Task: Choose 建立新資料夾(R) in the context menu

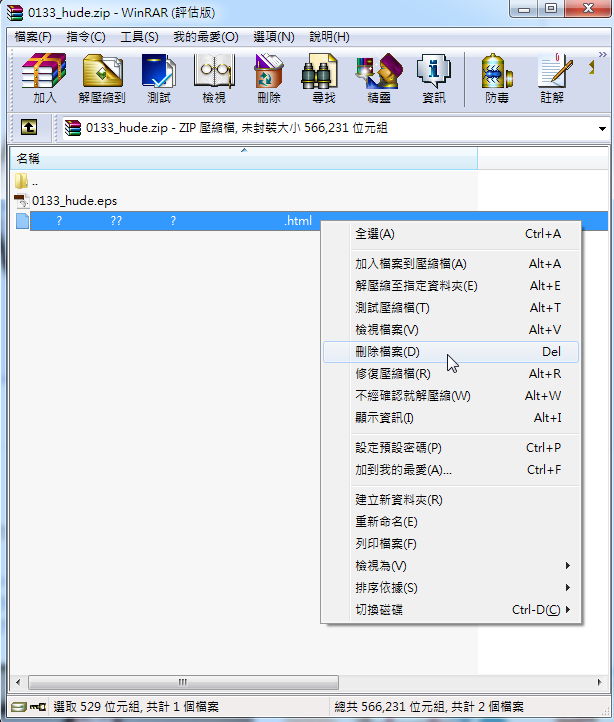Action: click(x=451, y=500)
